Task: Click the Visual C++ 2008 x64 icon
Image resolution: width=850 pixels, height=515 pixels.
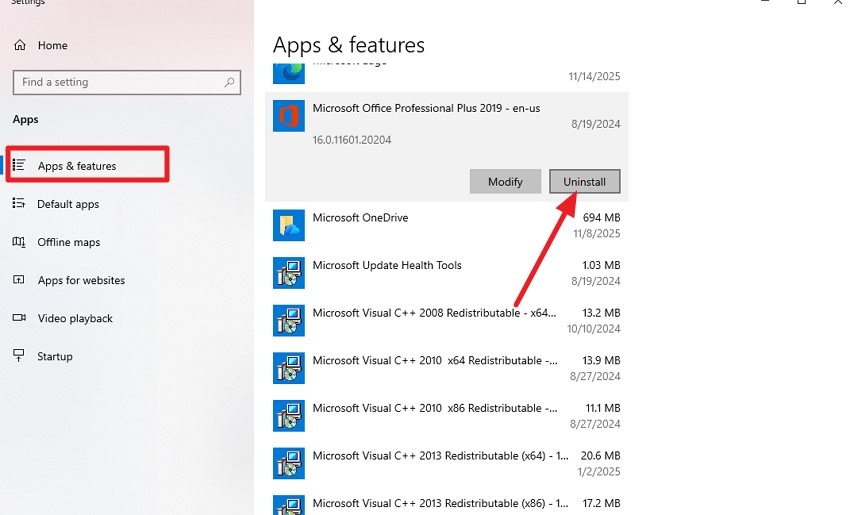Action: [x=288, y=320]
